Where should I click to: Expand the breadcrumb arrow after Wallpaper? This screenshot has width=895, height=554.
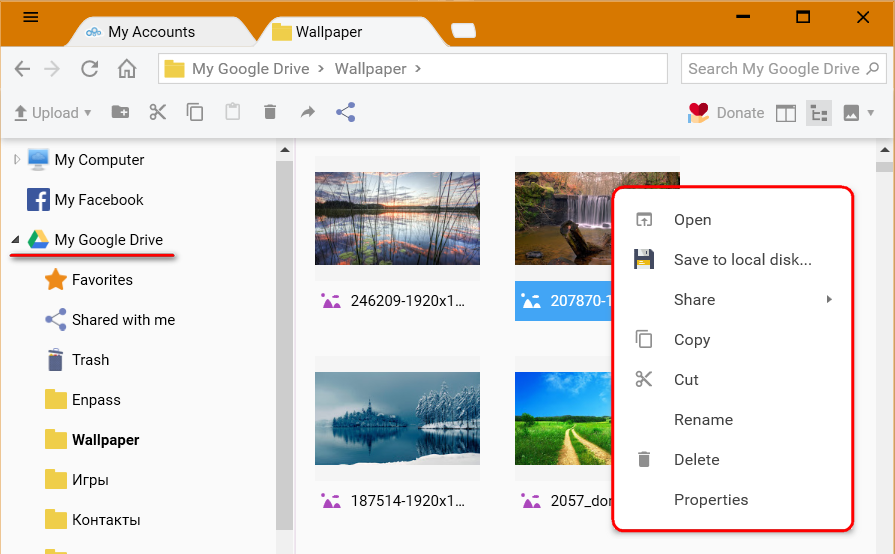pyautogui.click(x=418, y=68)
